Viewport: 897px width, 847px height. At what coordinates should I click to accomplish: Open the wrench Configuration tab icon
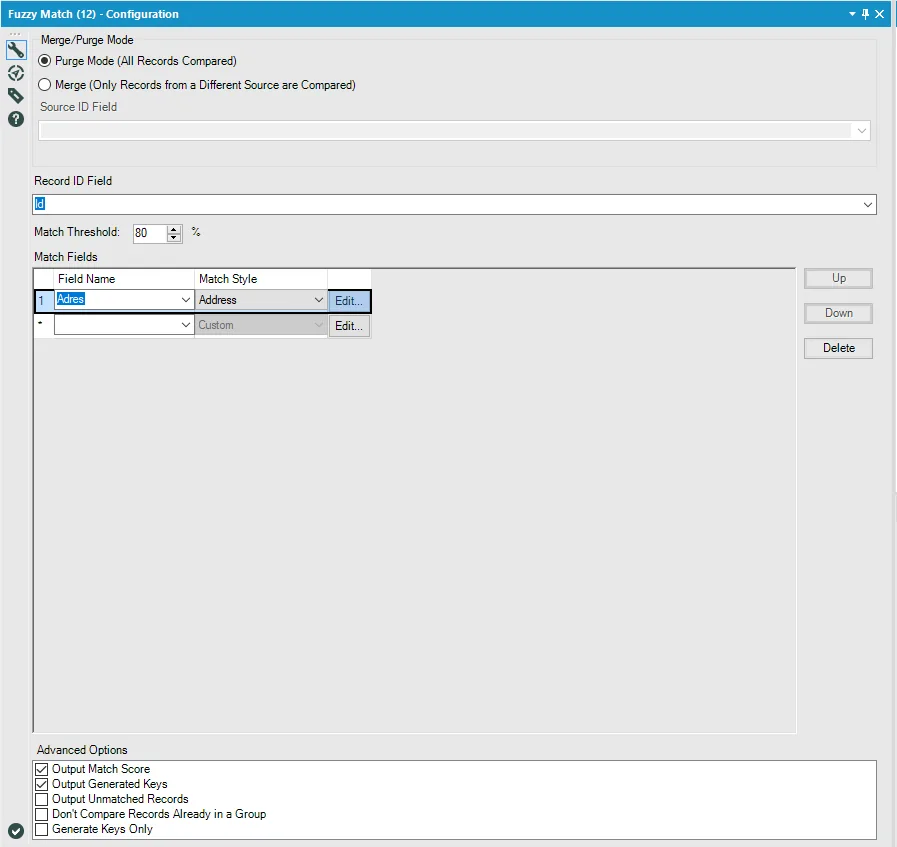(x=16, y=50)
